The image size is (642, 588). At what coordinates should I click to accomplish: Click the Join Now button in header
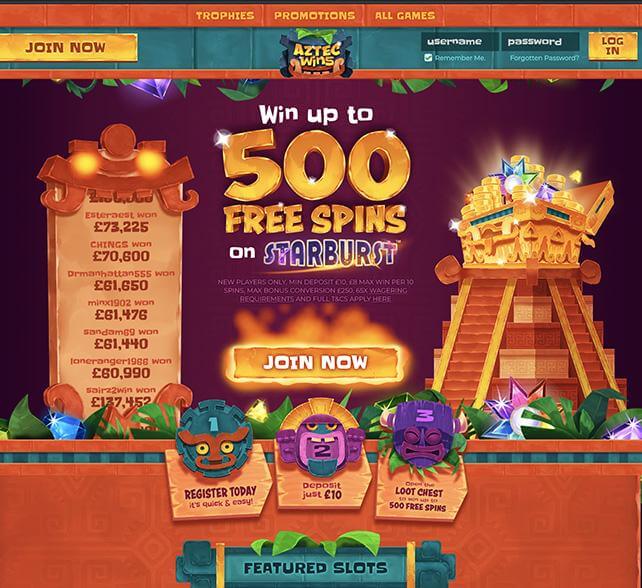[68, 47]
